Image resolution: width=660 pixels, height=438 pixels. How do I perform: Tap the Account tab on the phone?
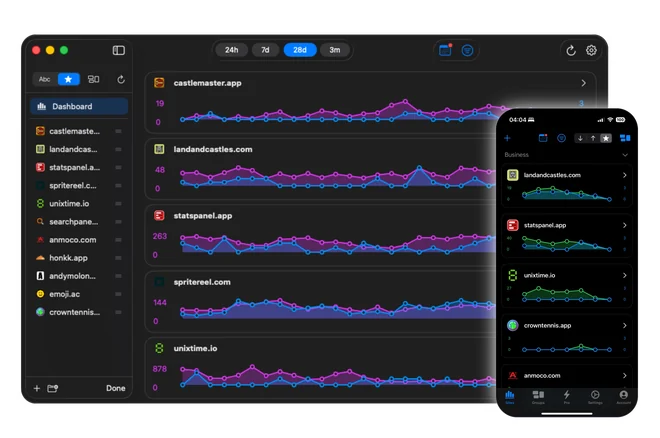[x=623, y=397]
